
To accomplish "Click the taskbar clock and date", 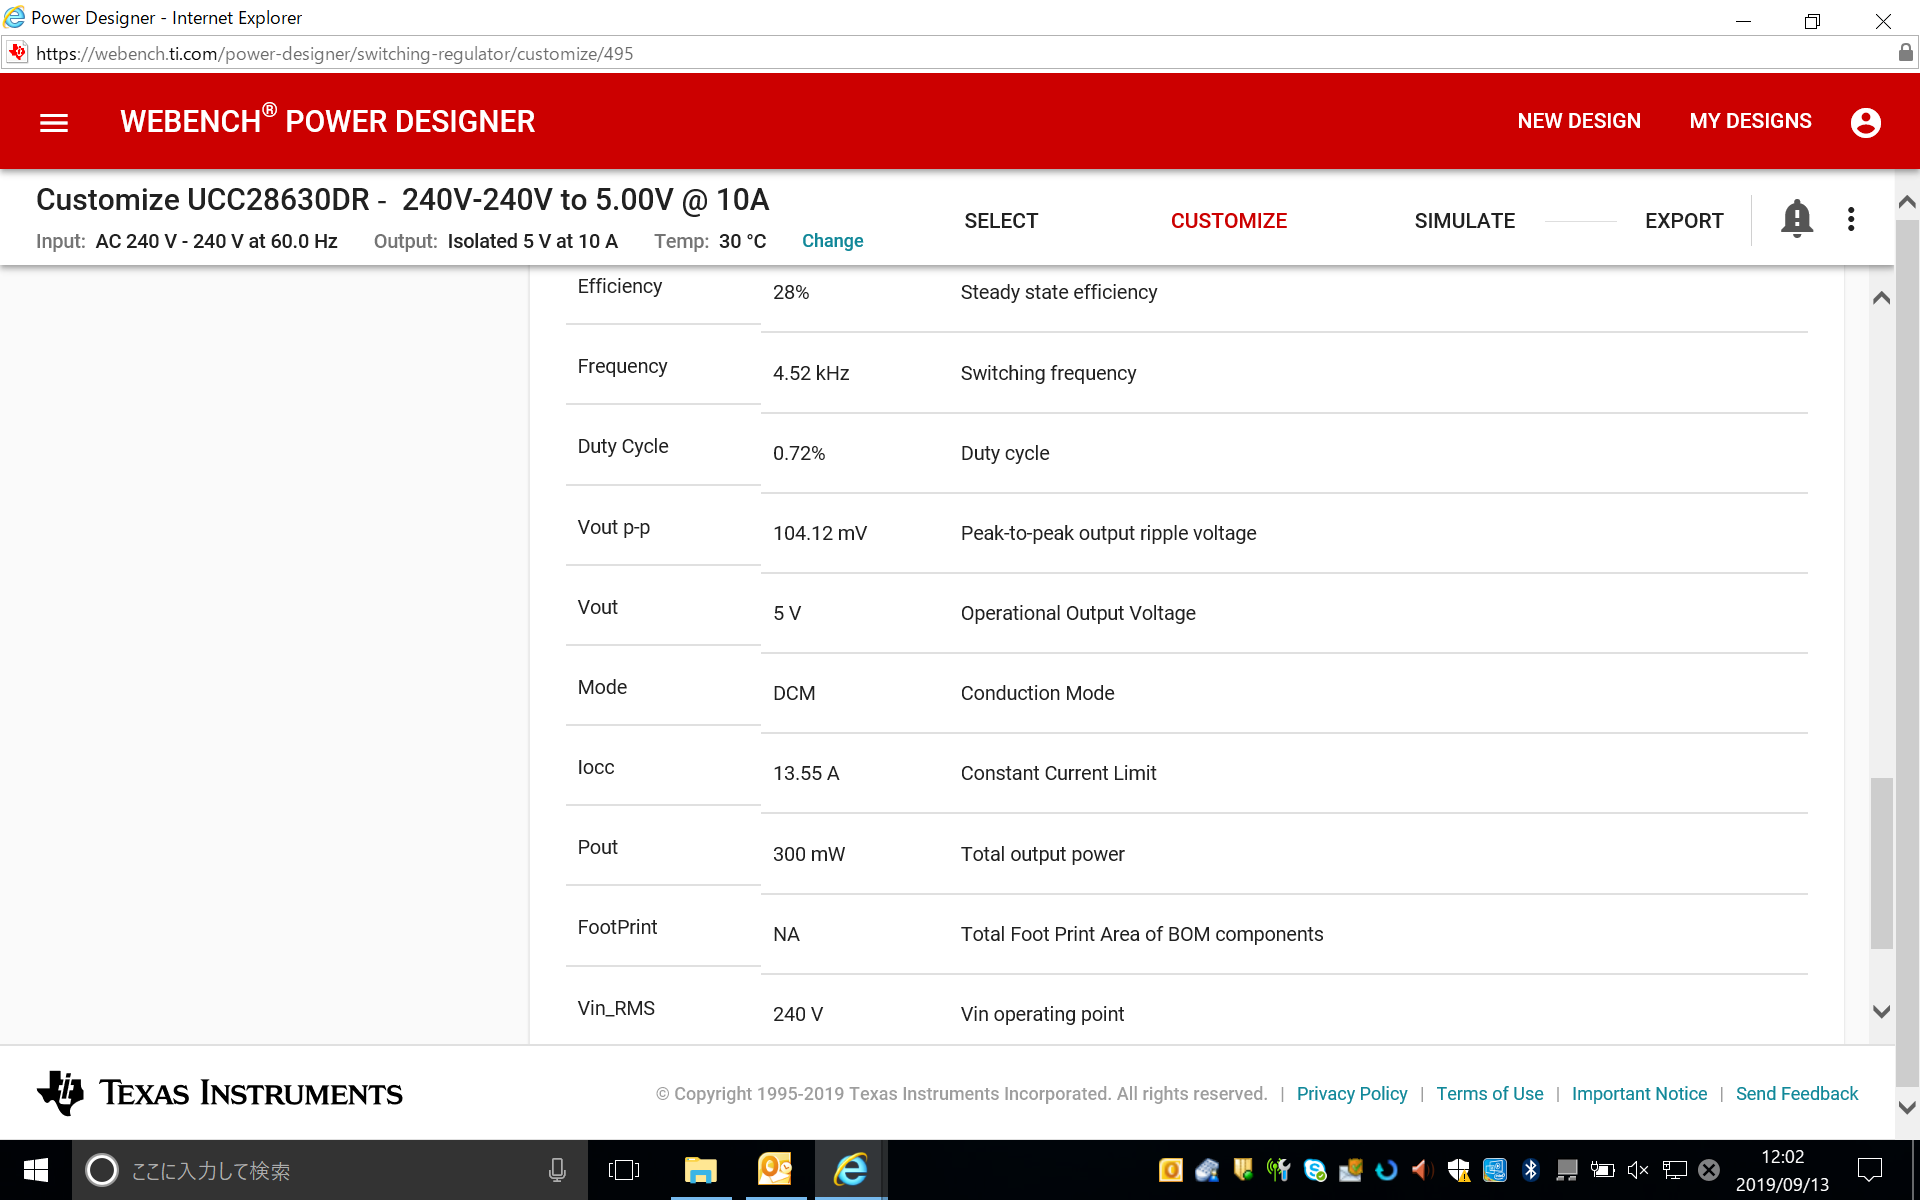I will click(x=1782, y=1170).
